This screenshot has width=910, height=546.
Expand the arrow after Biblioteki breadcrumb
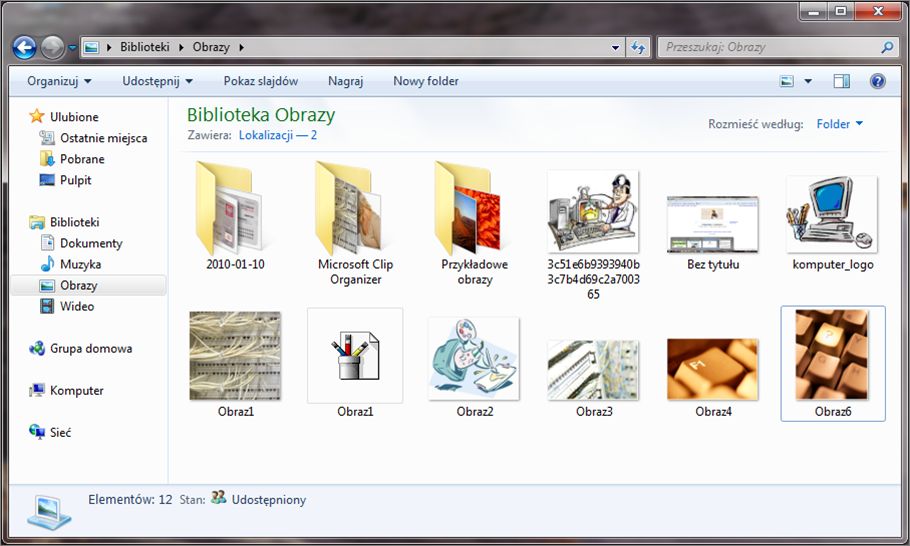[181, 48]
